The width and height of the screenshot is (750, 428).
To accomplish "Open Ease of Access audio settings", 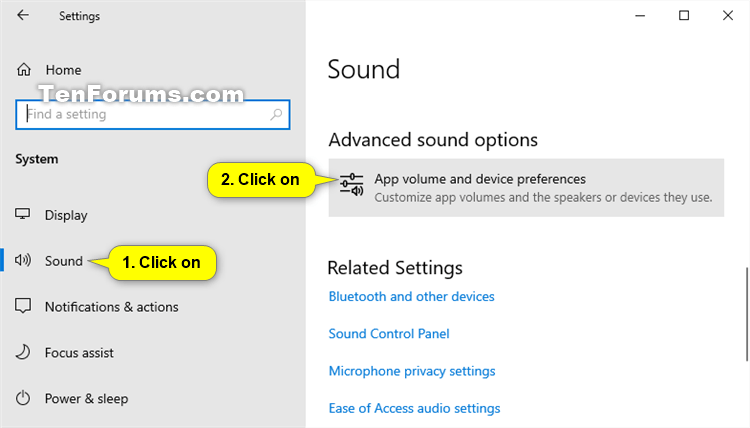I will pyautogui.click(x=414, y=408).
